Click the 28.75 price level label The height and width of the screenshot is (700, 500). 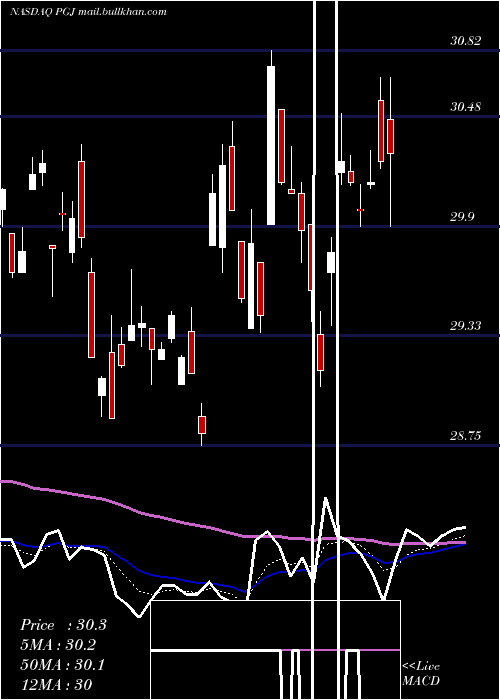[x=466, y=436]
